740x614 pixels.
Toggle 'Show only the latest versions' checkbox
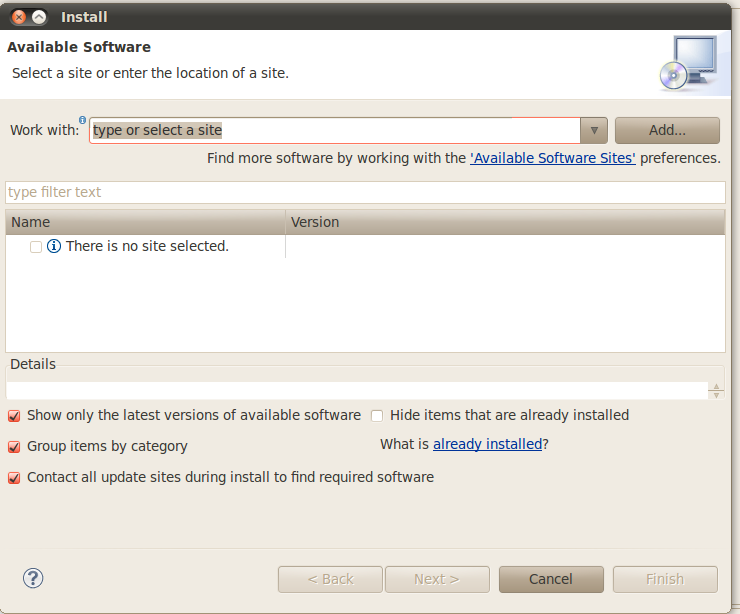[14, 415]
